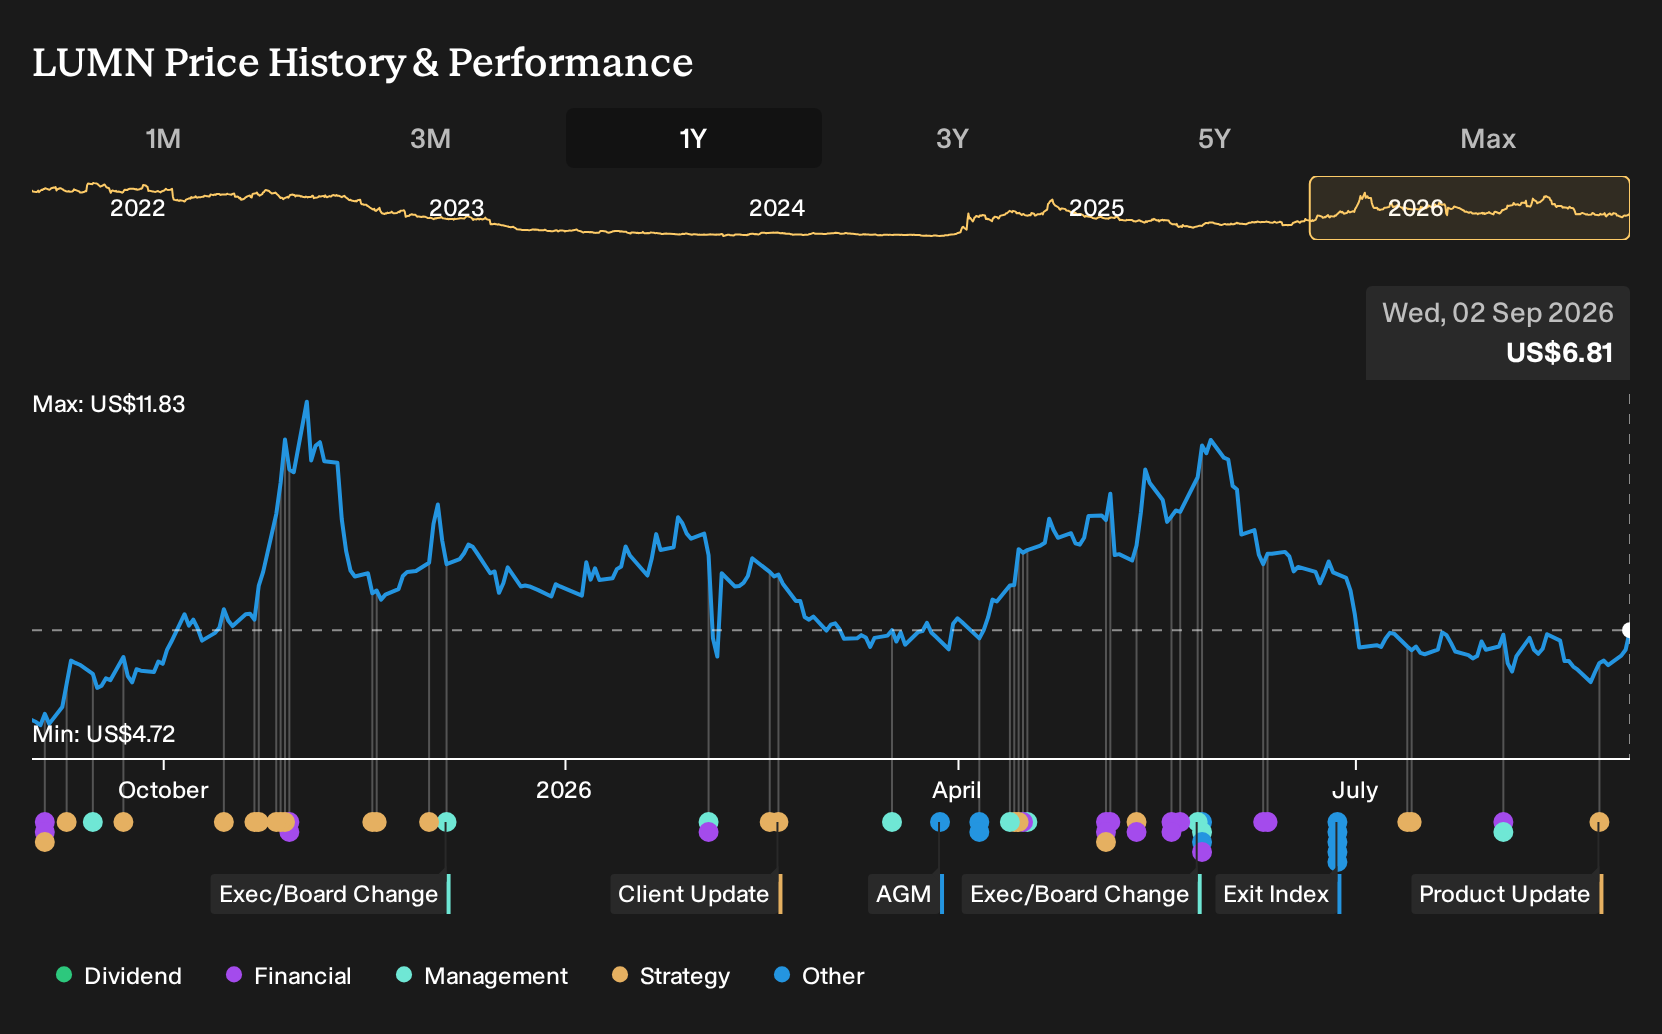Click the 2022 year in the overview chart

(x=137, y=208)
